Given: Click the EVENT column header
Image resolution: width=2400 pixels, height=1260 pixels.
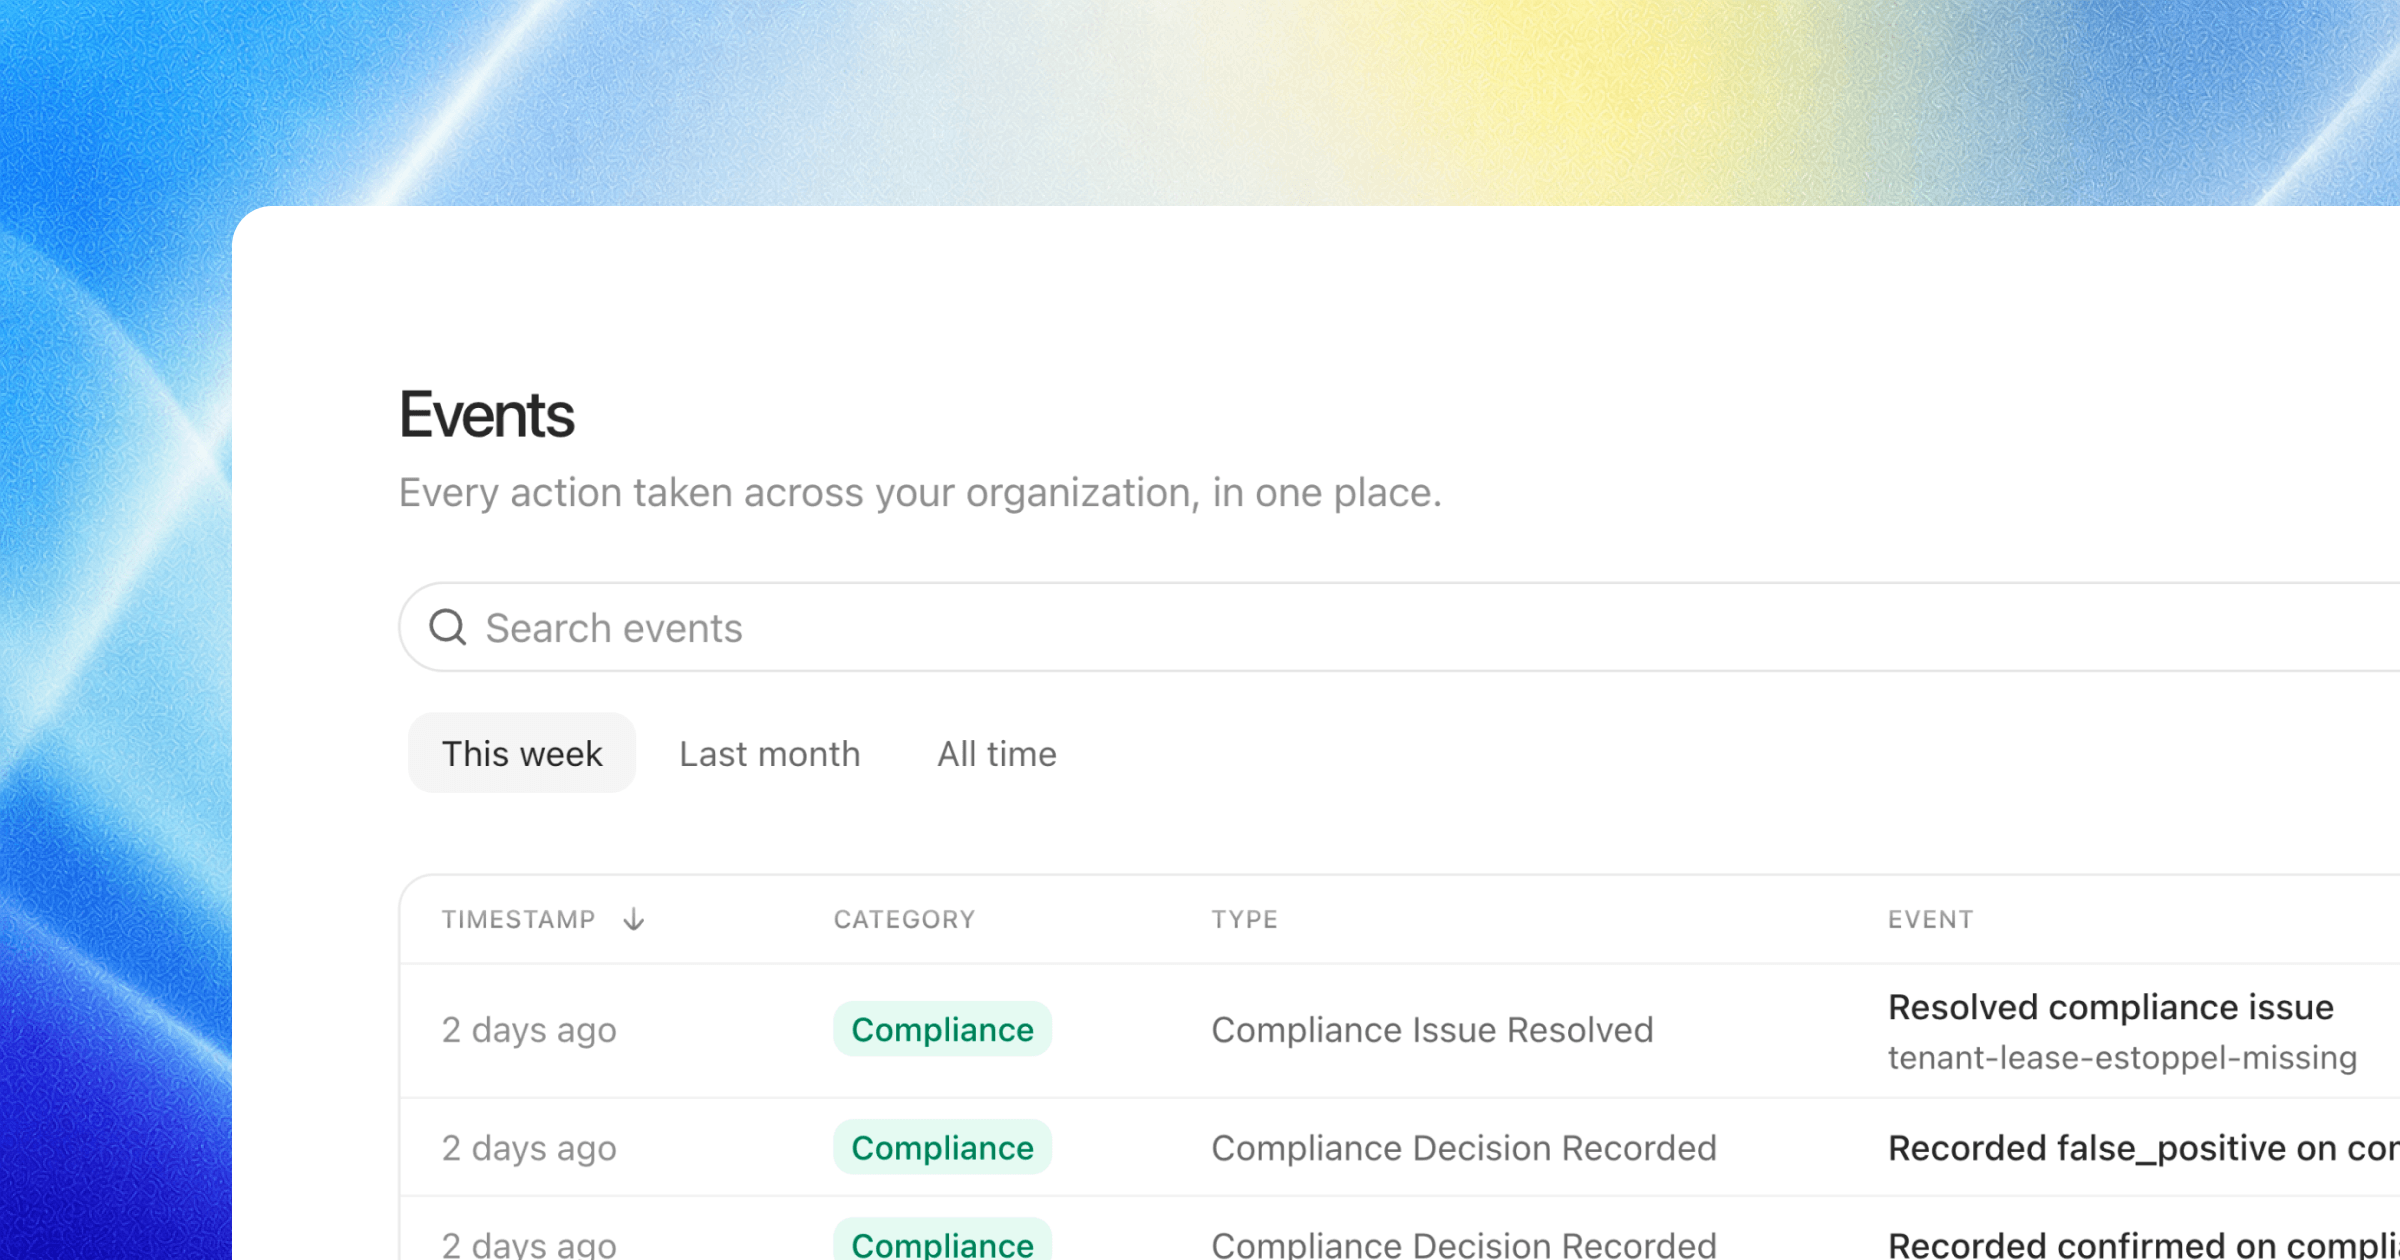Looking at the screenshot, I should click(1931, 919).
